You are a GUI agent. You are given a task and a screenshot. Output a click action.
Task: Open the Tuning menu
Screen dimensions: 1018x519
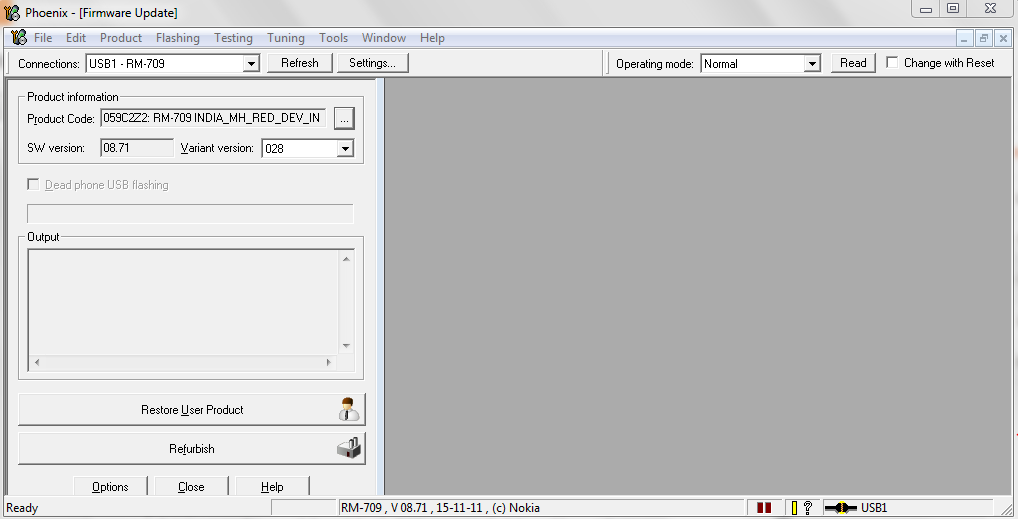[x=286, y=38]
